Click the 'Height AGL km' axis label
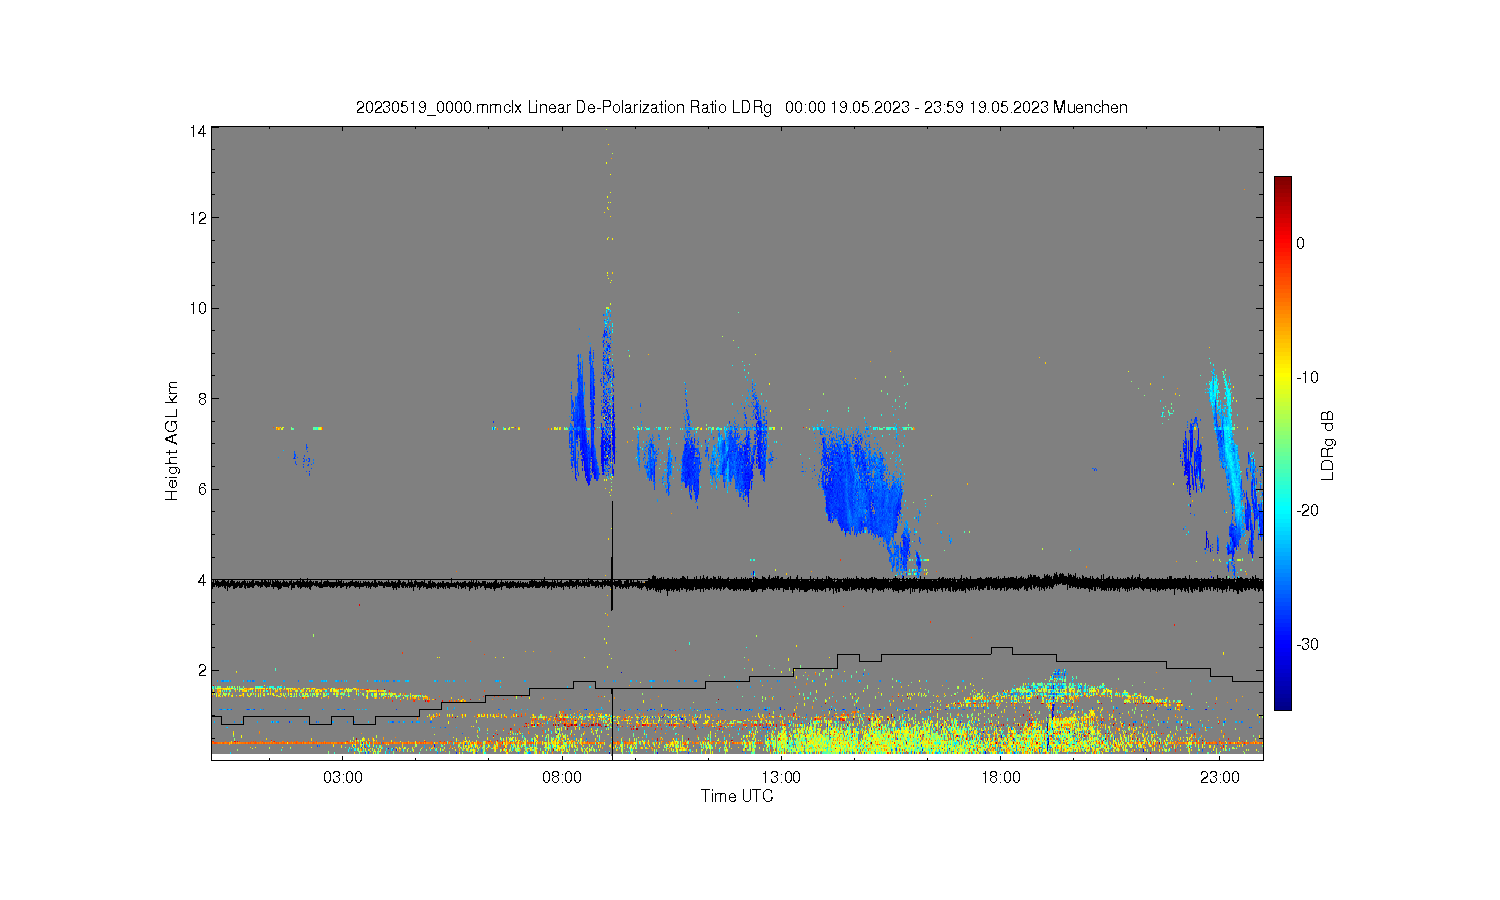 pyautogui.click(x=172, y=441)
